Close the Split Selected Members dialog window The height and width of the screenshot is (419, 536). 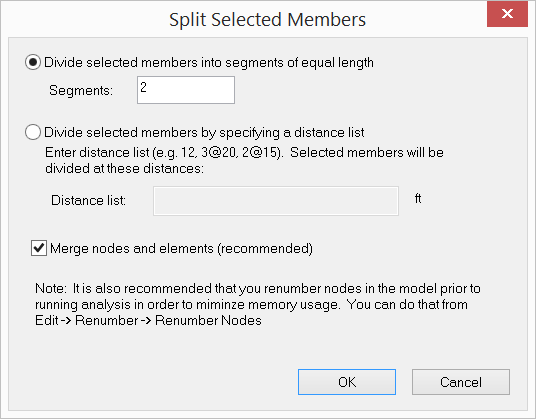pos(507,14)
